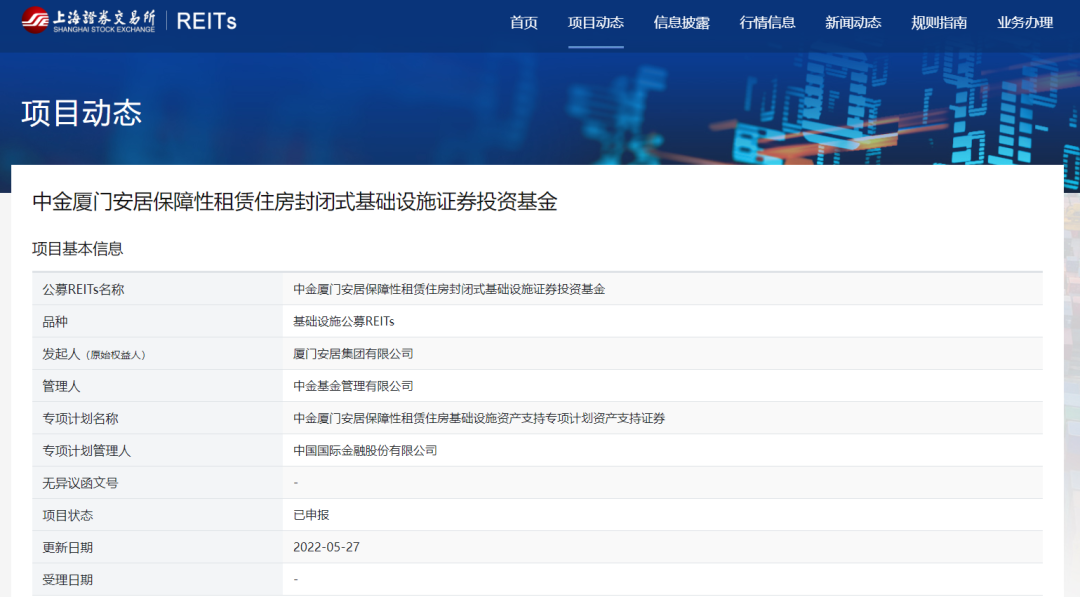Click the 项目状态 label

68,516
